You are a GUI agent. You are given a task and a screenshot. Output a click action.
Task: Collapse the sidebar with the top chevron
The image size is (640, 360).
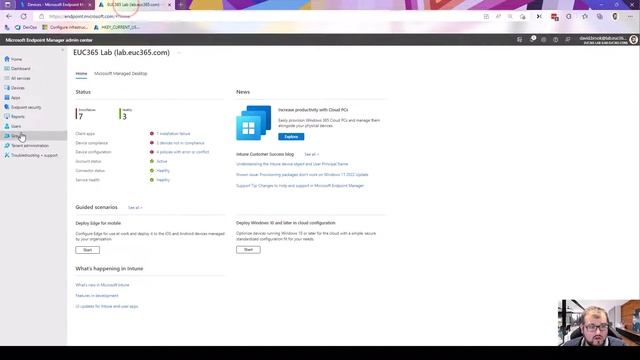tap(62, 50)
